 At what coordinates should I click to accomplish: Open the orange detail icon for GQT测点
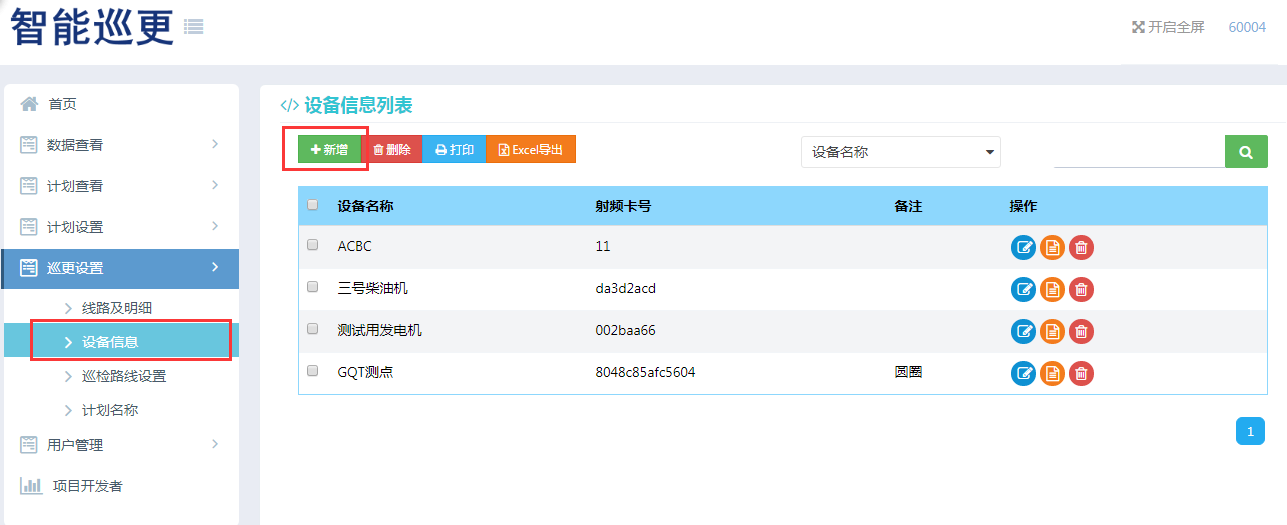1052,374
